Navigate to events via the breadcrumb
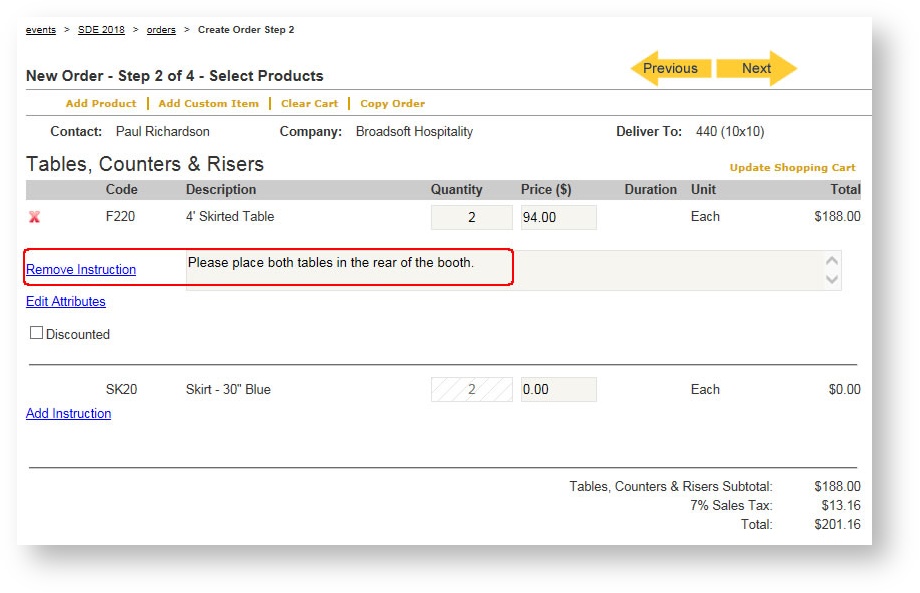This screenshot has width=920, height=593. coord(41,29)
